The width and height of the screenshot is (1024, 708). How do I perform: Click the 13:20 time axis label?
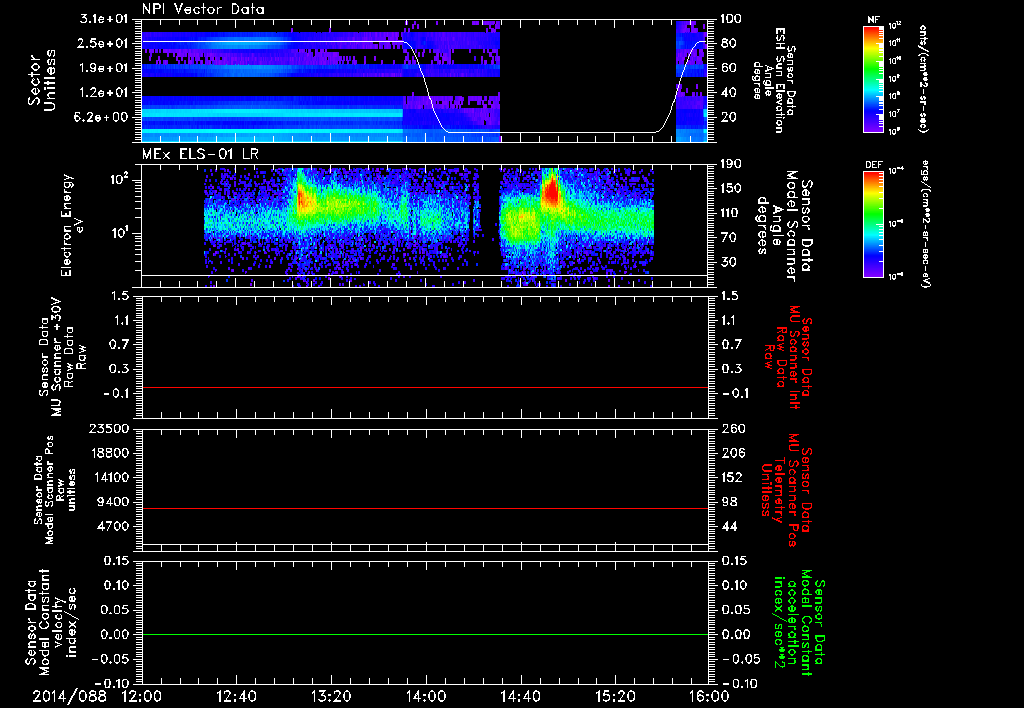pos(331,696)
